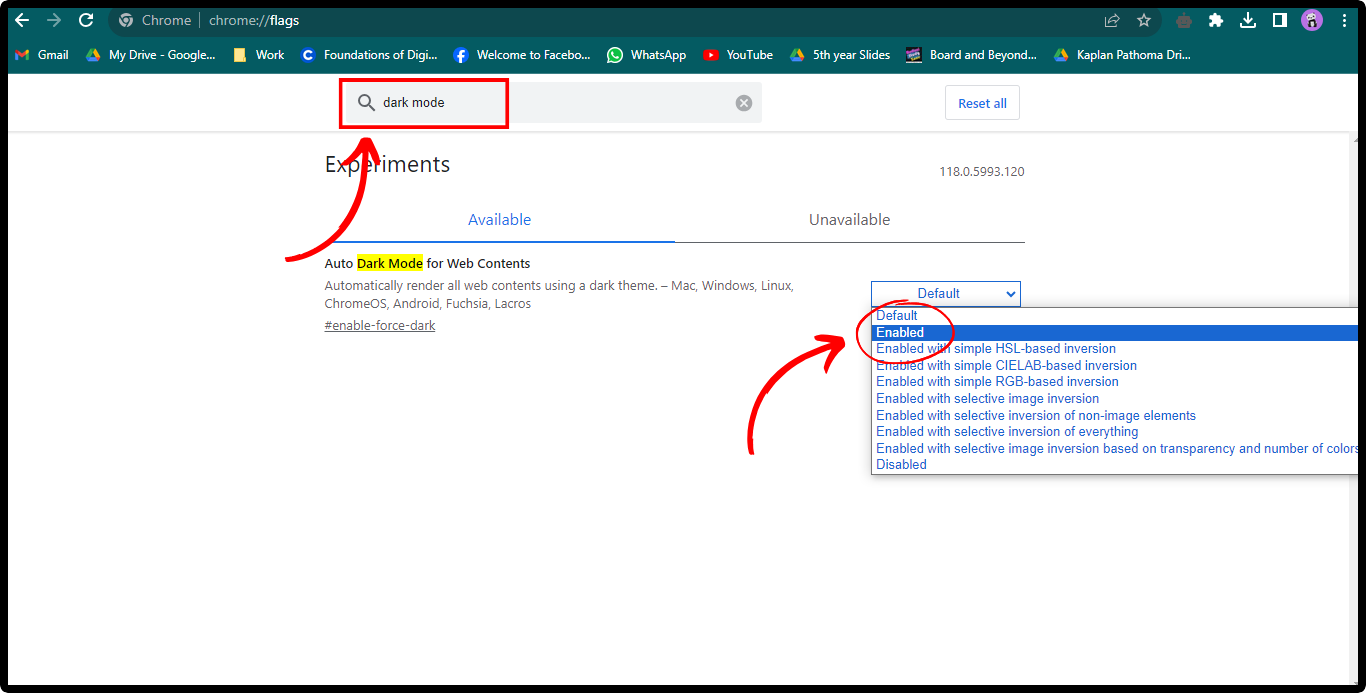The height and width of the screenshot is (693, 1366).
Task: Switch to the Unavailable tab
Action: [849, 220]
